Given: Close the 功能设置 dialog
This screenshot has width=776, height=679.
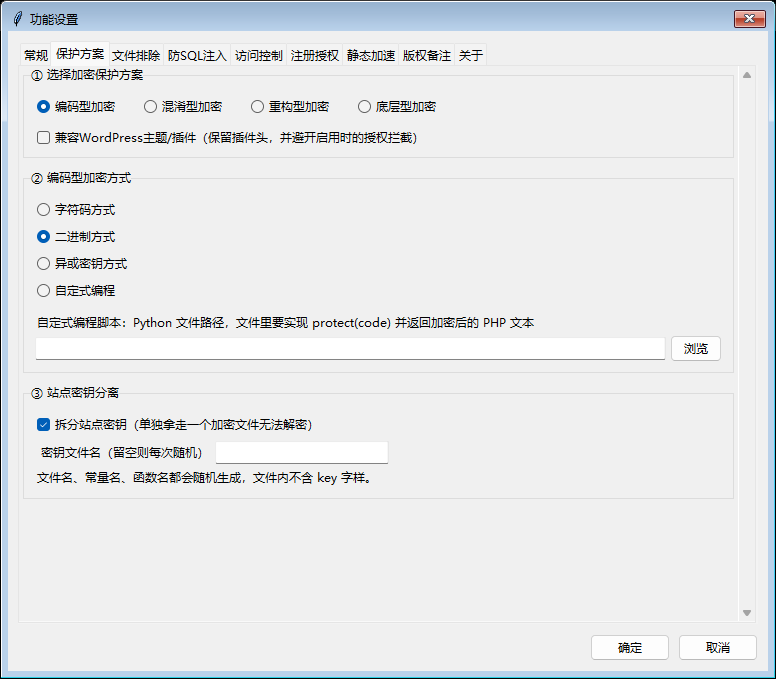Looking at the screenshot, I should 749,19.
